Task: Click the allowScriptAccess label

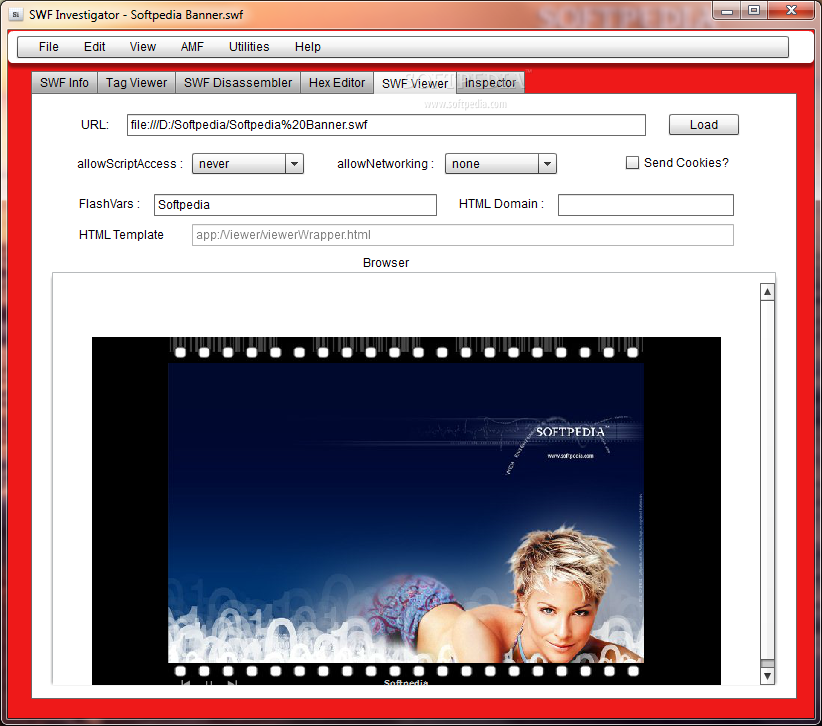Action: 130,164
